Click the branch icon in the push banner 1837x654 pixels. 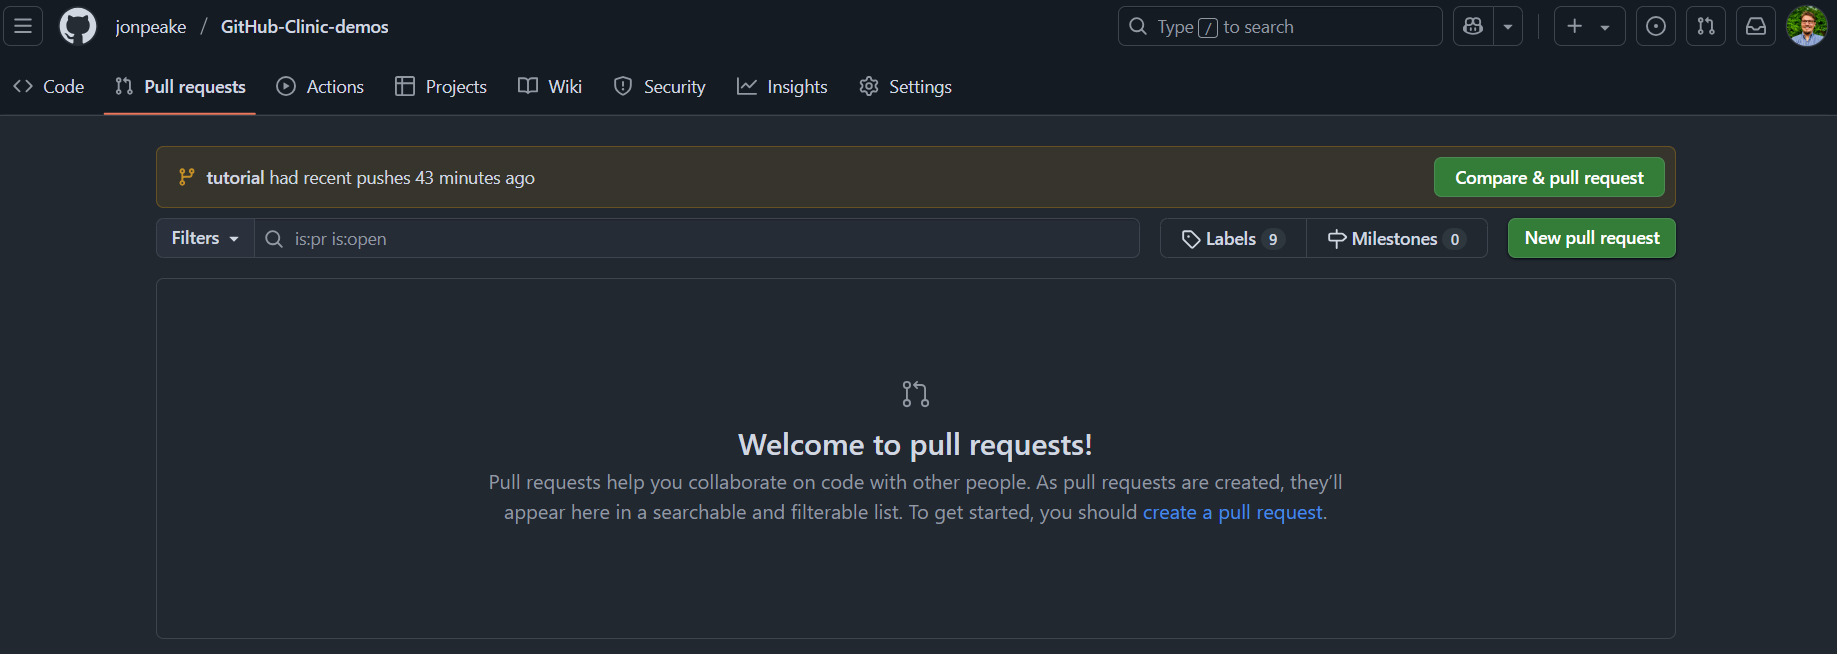pyautogui.click(x=186, y=177)
